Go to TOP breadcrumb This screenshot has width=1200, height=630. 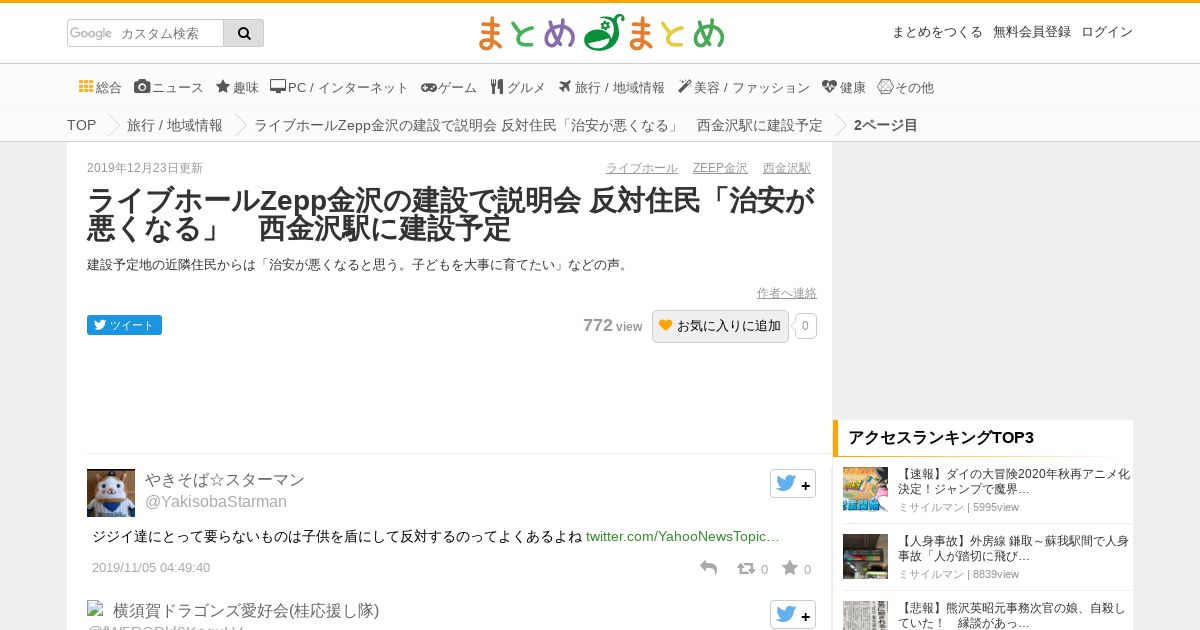[x=81, y=125]
